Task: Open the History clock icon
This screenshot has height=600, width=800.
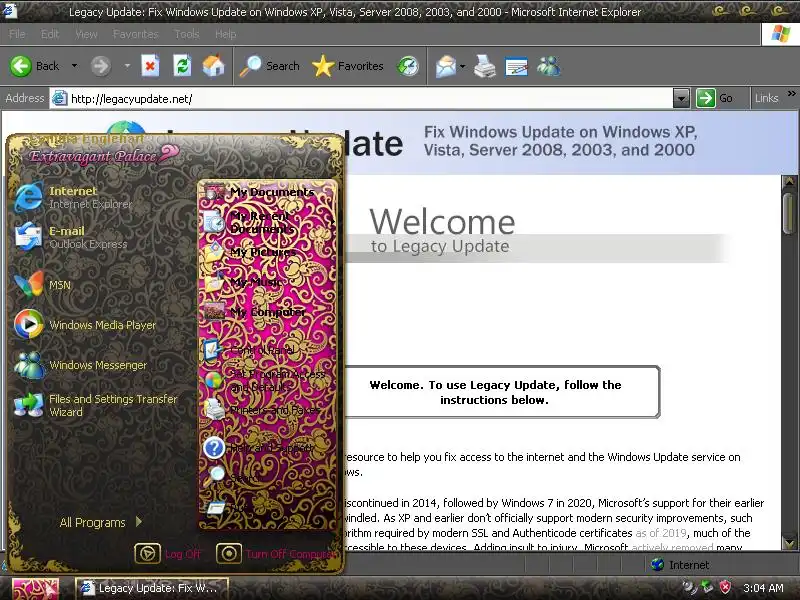Action: pyautogui.click(x=408, y=66)
